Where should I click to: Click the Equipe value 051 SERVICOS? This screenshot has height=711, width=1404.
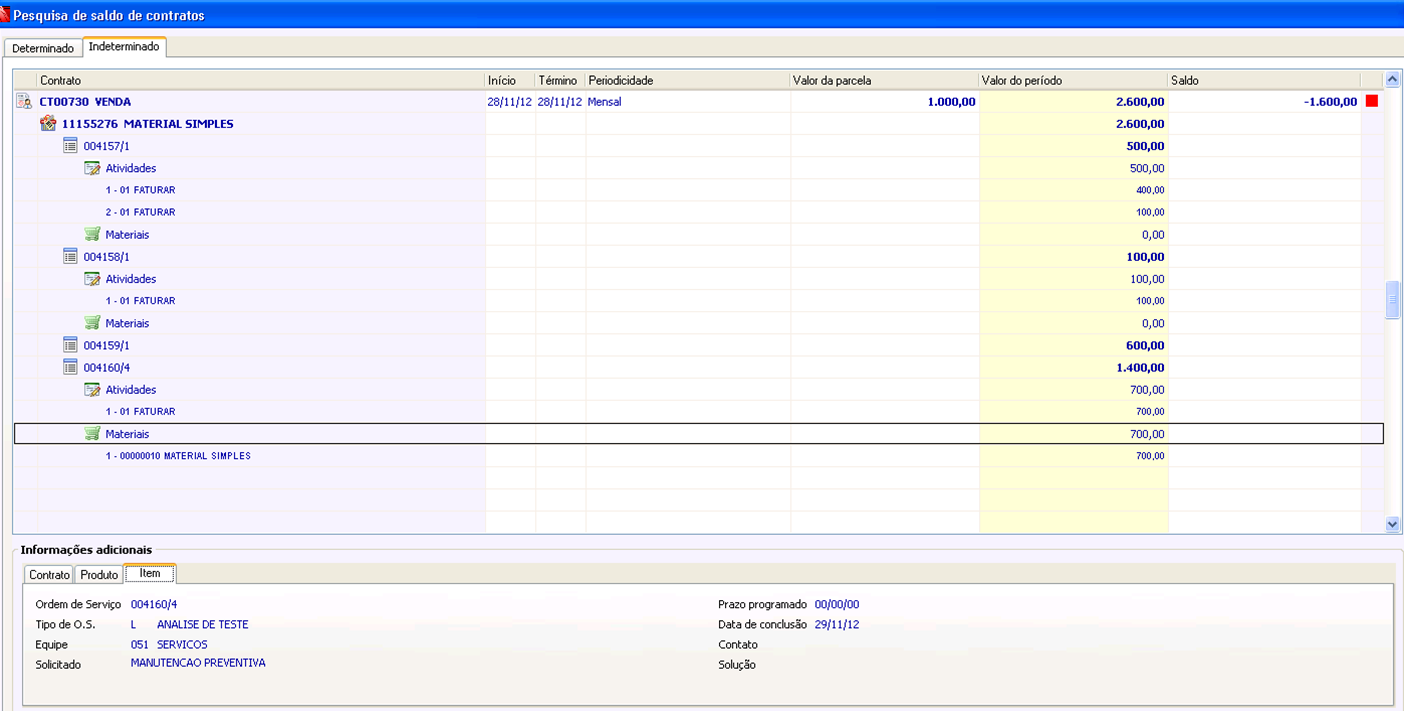click(169, 644)
